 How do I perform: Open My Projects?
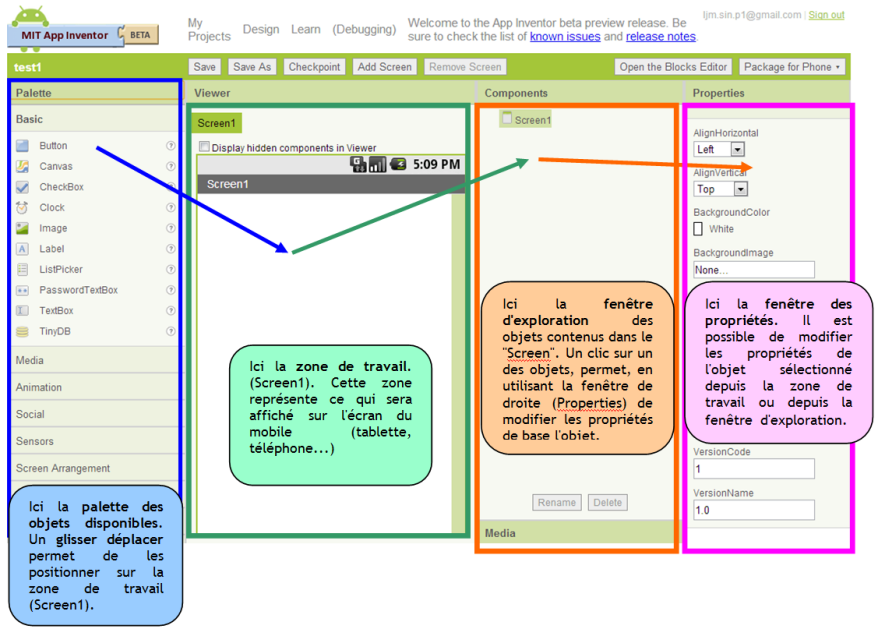click(209, 30)
